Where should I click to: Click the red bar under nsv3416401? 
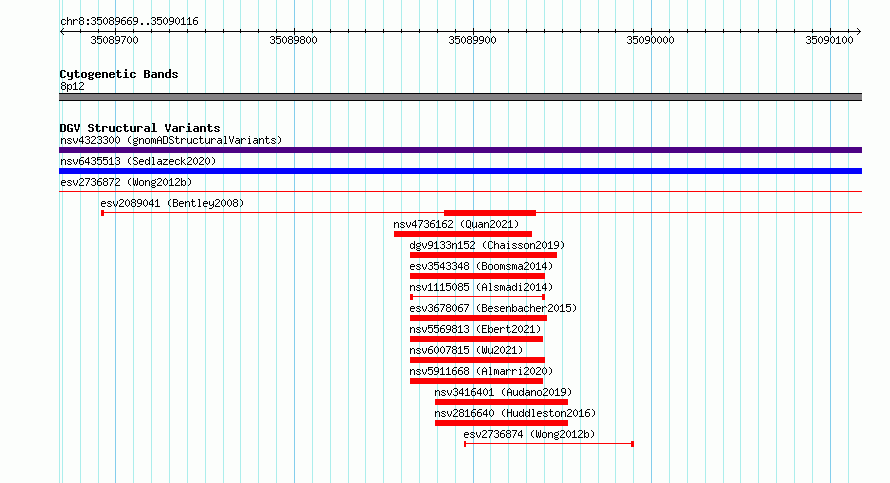coord(501,402)
